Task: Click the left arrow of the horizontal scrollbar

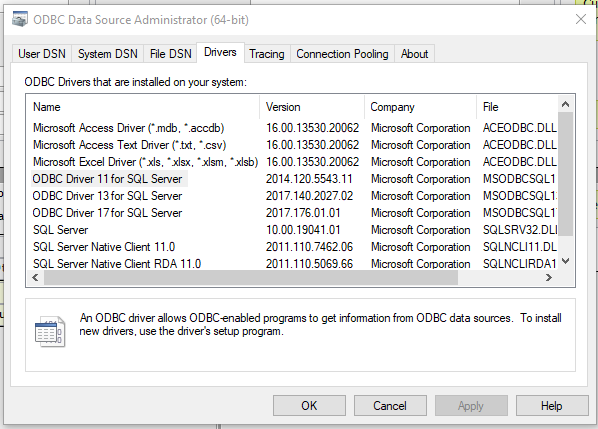Action: point(35,278)
